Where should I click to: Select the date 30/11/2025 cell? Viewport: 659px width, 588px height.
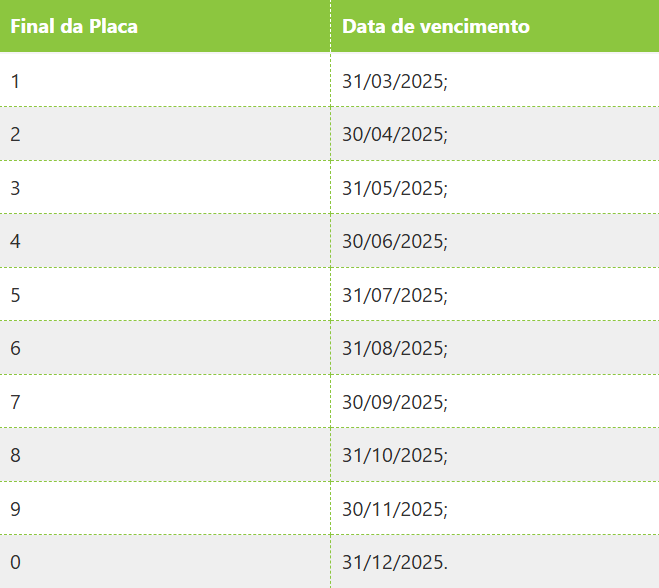(x=495, y=509)
